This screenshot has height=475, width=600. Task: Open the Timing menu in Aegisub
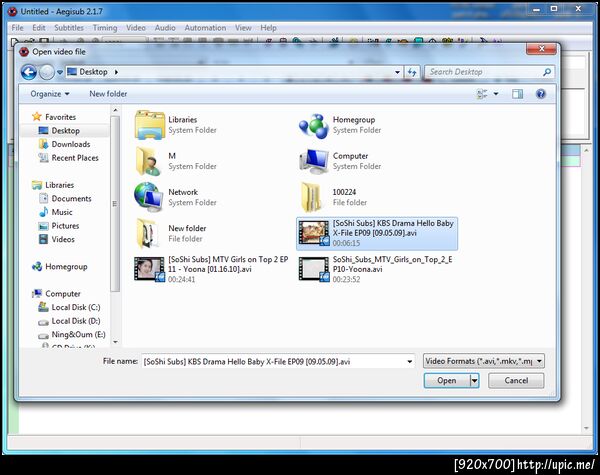coord(105,28)
